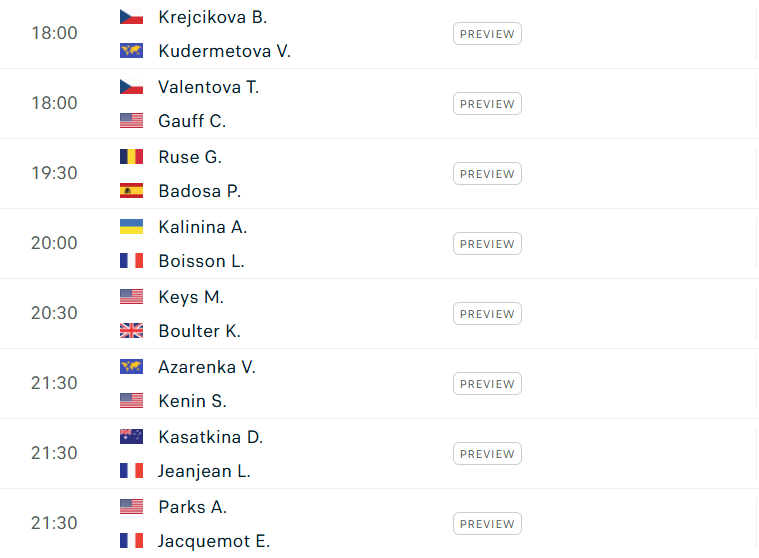Click the US flag beside Gauff C.
The image size is (759, 558).
pos(131,121)
